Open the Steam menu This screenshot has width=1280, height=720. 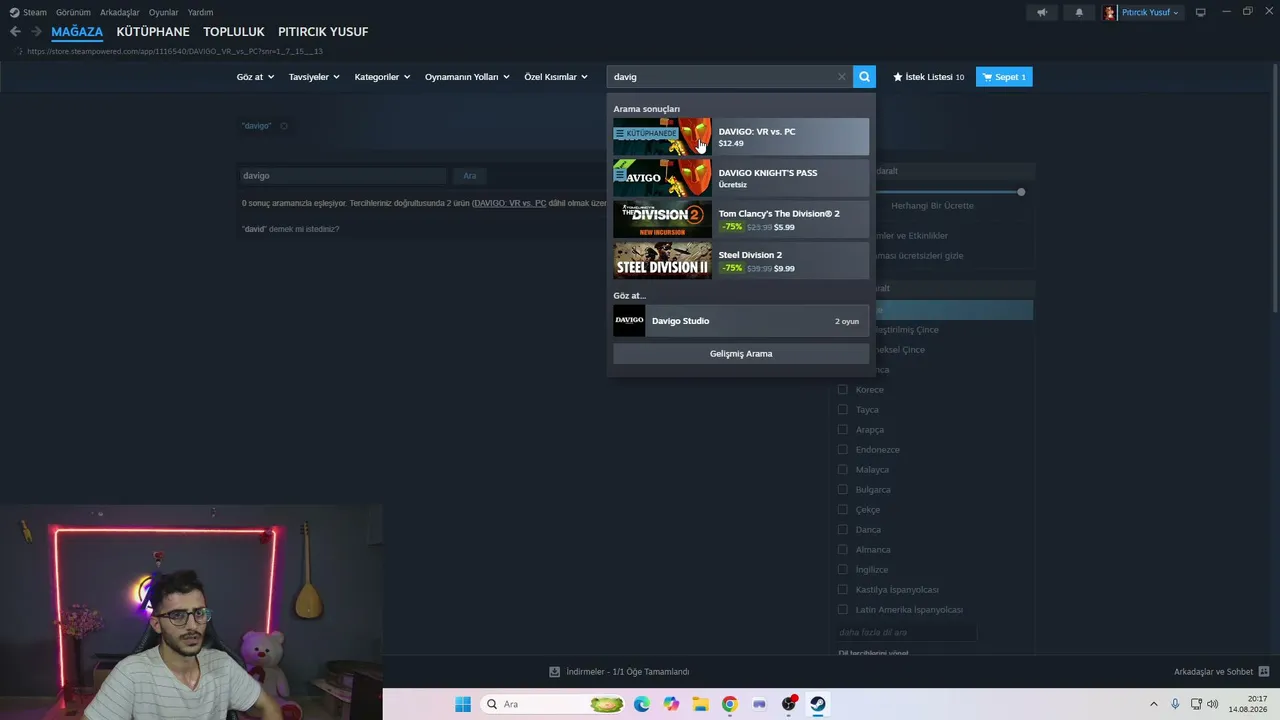coord(35,12)
